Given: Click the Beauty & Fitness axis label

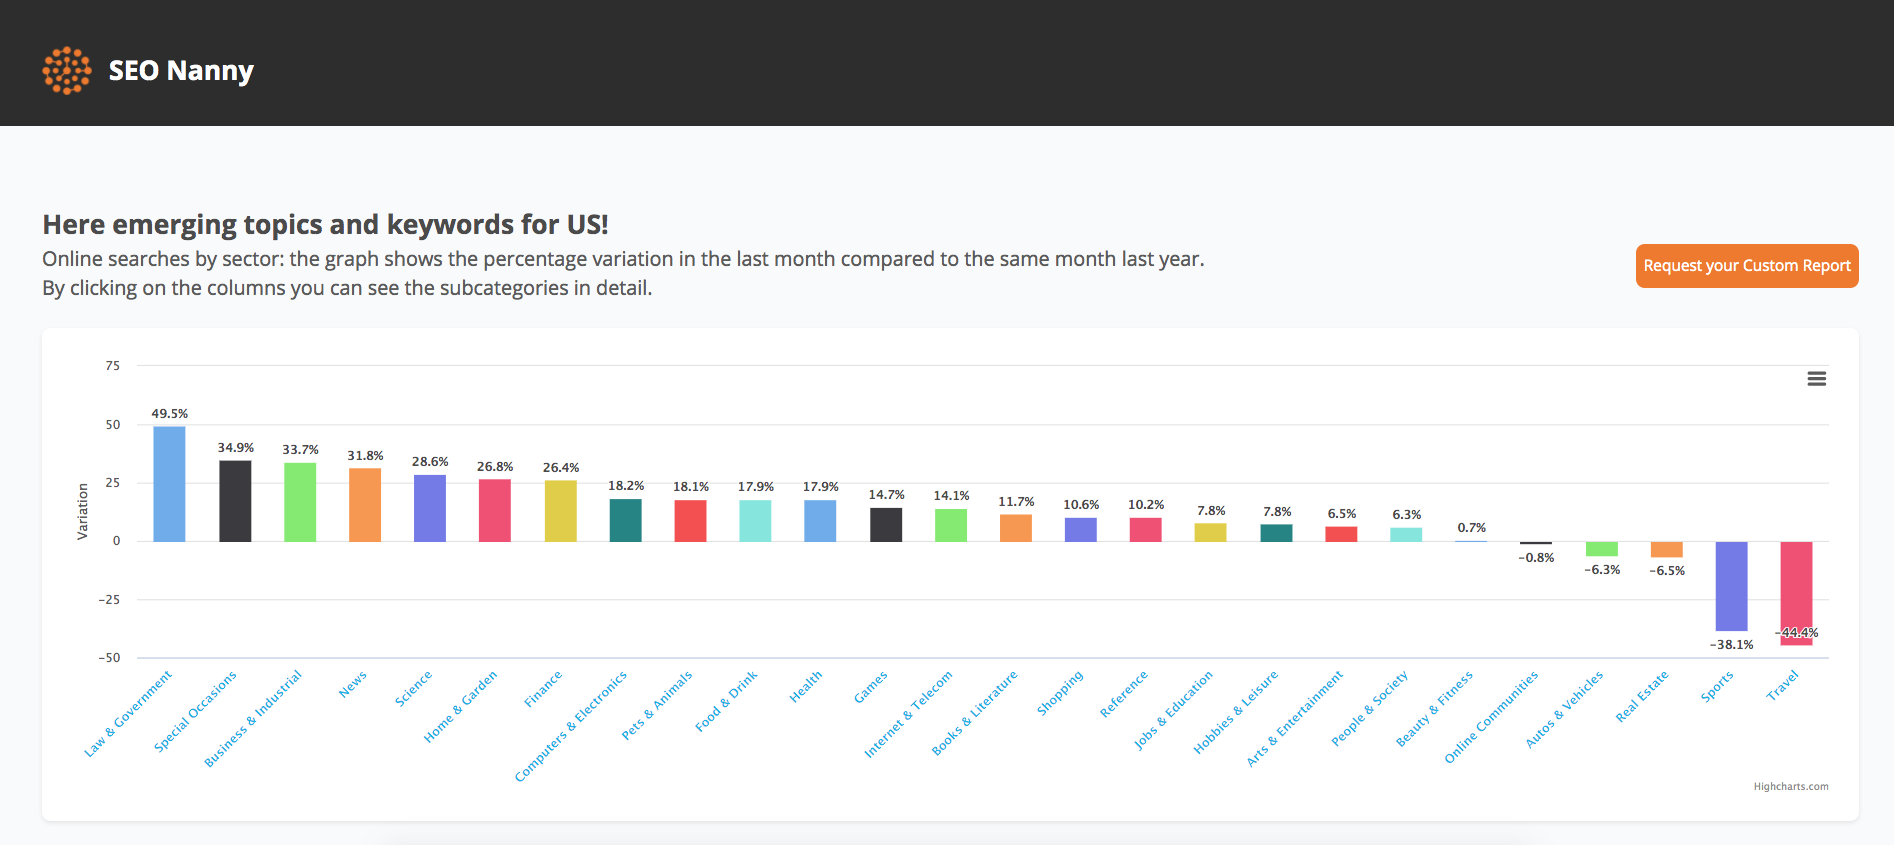Looking at the screenshot, I should pos(1435,708).
